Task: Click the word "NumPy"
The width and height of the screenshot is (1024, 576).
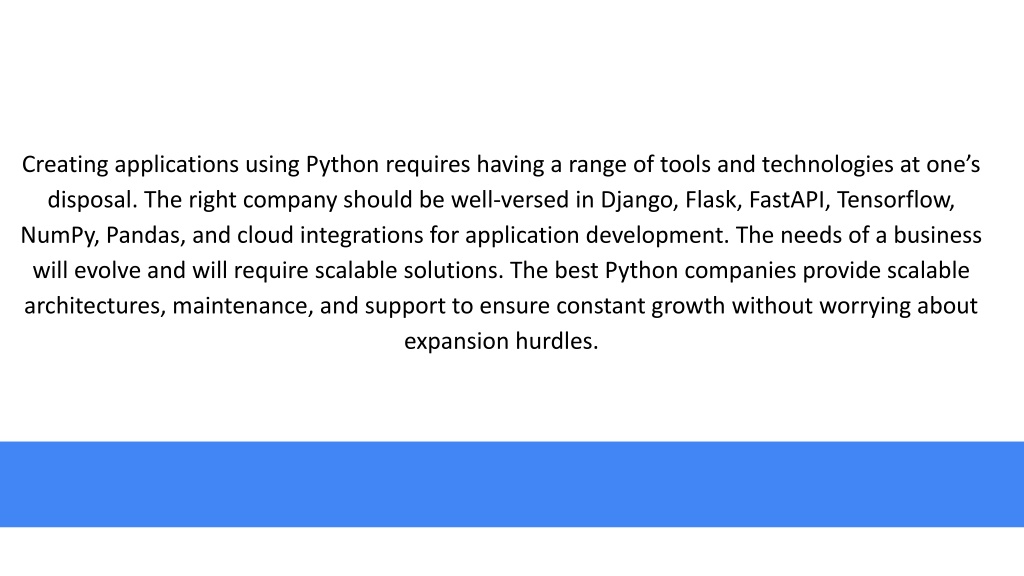Action: [59, 235]
